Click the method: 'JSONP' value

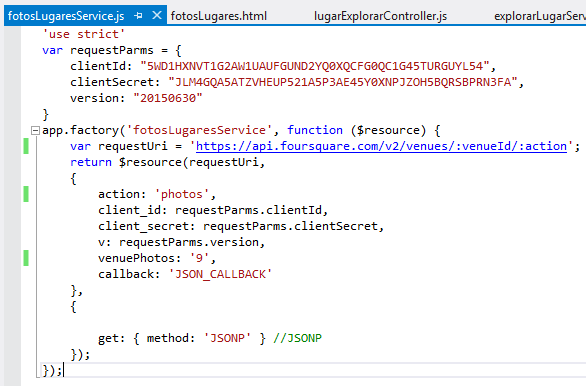(227, 338)
